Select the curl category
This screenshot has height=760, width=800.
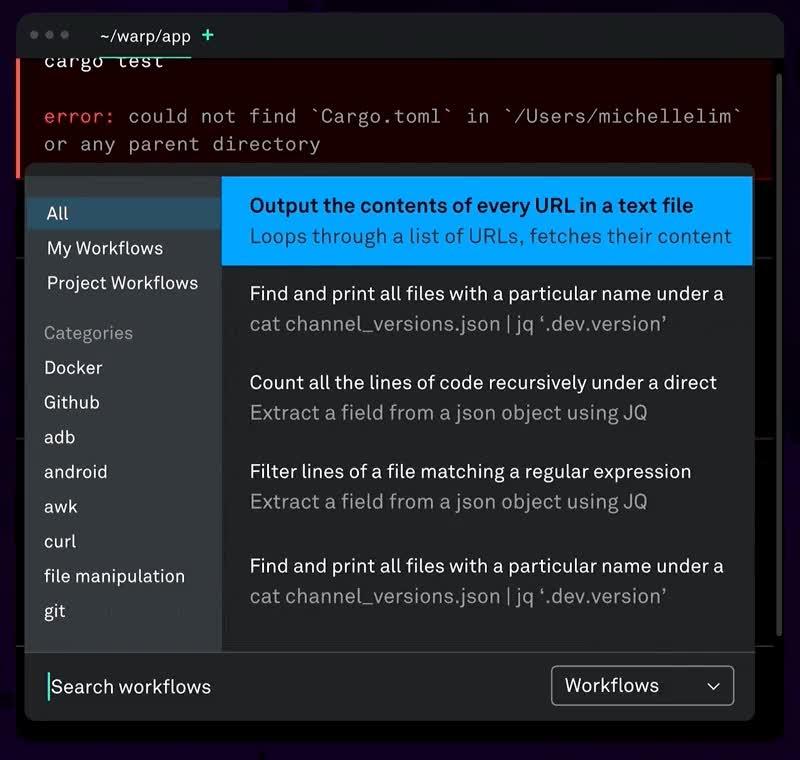(x=60, y=541)
